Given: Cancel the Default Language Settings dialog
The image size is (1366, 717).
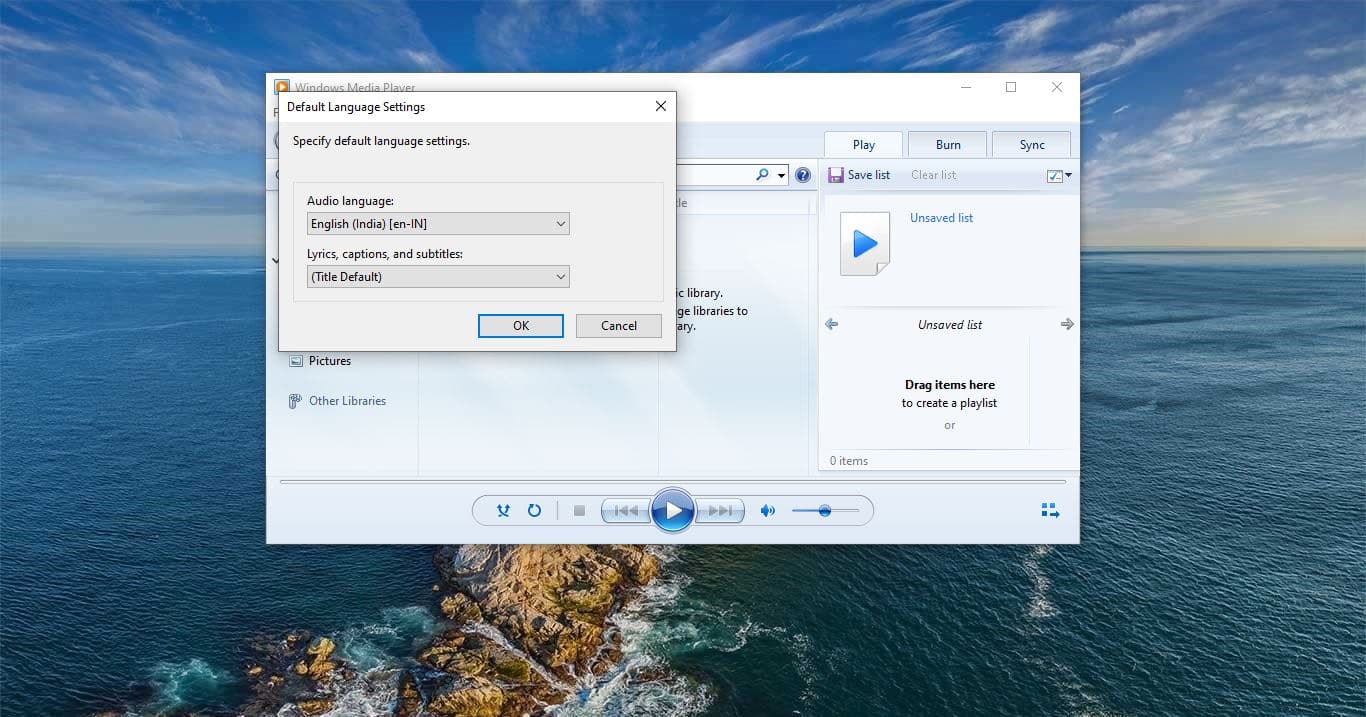Looking at the screenshot, I should click(618, 325).
